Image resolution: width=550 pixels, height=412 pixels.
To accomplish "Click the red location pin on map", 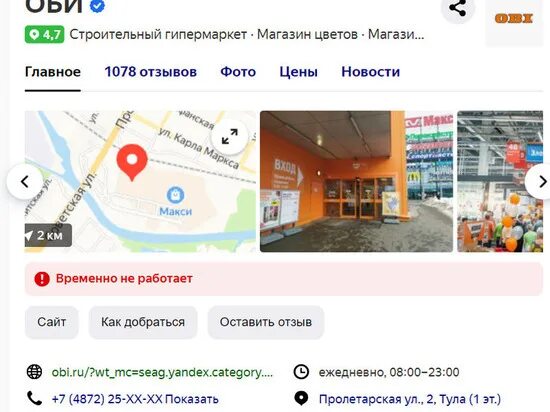I will coord(132,162).
